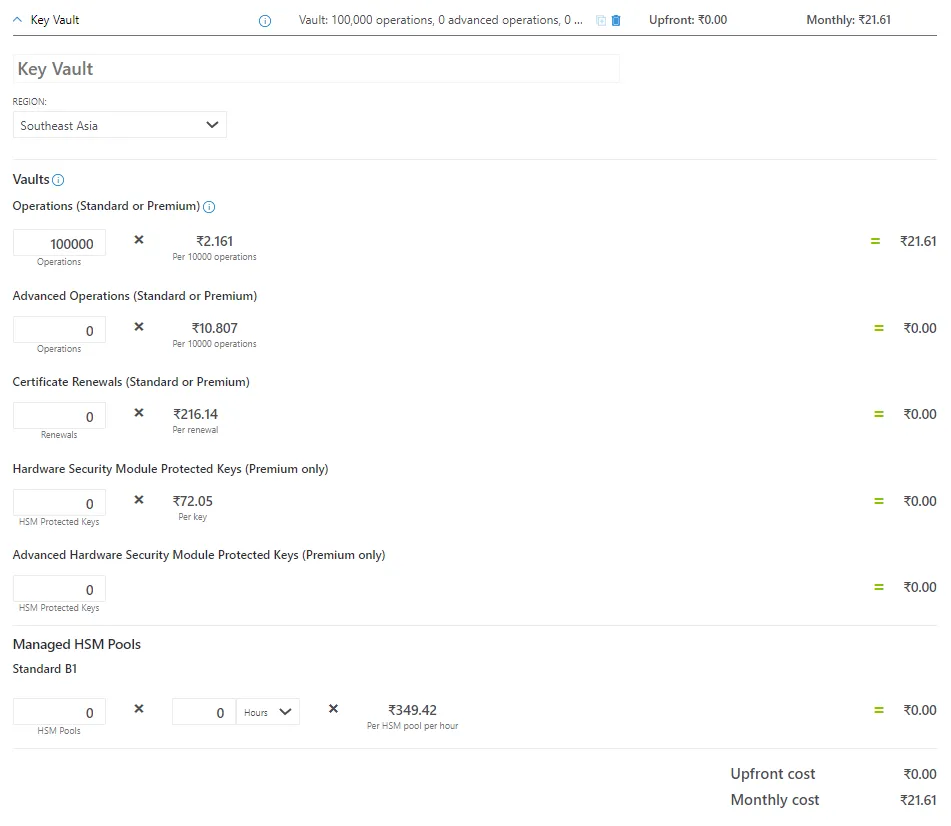Image resolution: width=951 pixels, height=826 pixels.
Task: Click info icon beside Operations (Standard or Premium)
Action: pos(209,207)
